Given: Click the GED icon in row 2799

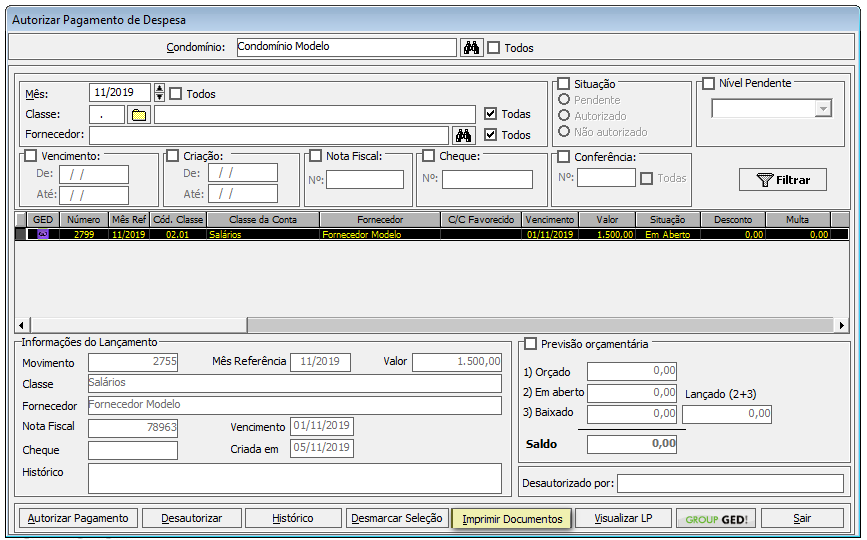Looking at the screenshot, I should point(43,234).
